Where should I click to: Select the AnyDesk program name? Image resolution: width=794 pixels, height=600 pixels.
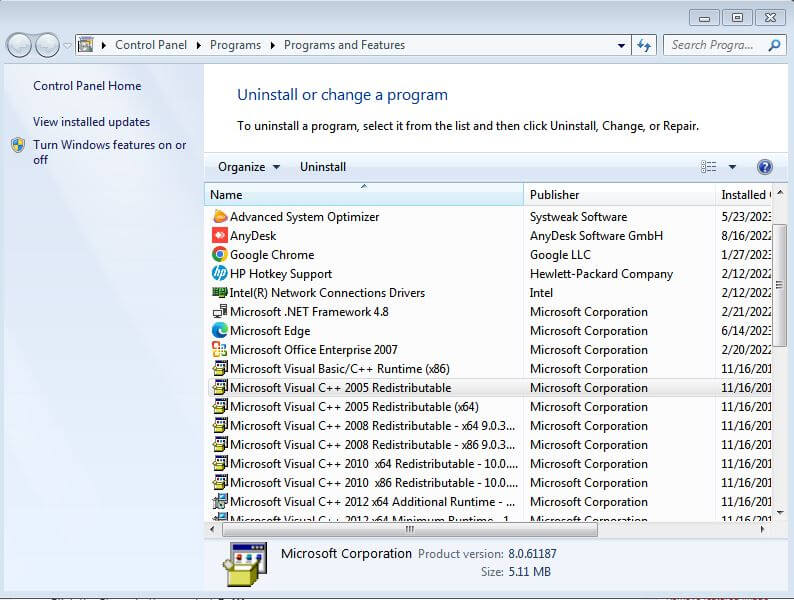(253, 236)
